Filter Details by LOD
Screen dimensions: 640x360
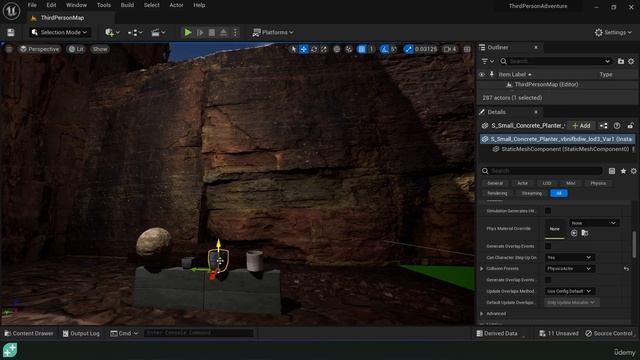coord(547,183)
